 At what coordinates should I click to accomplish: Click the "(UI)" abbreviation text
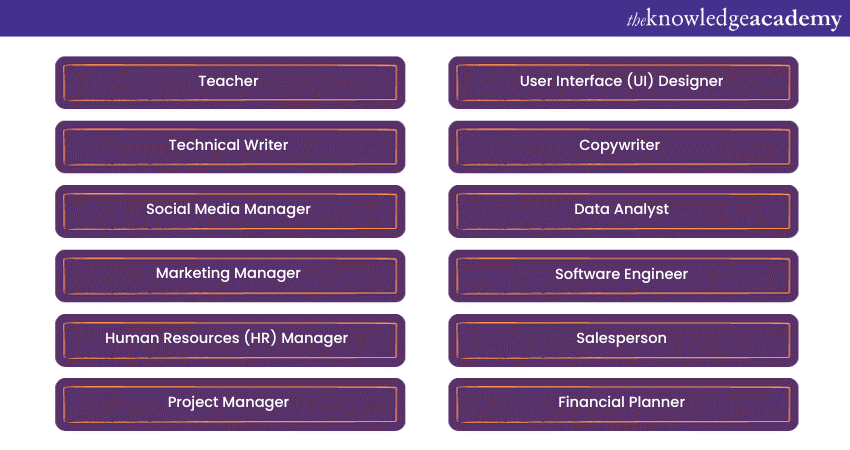pyautogui.click(x=648, y=81)
